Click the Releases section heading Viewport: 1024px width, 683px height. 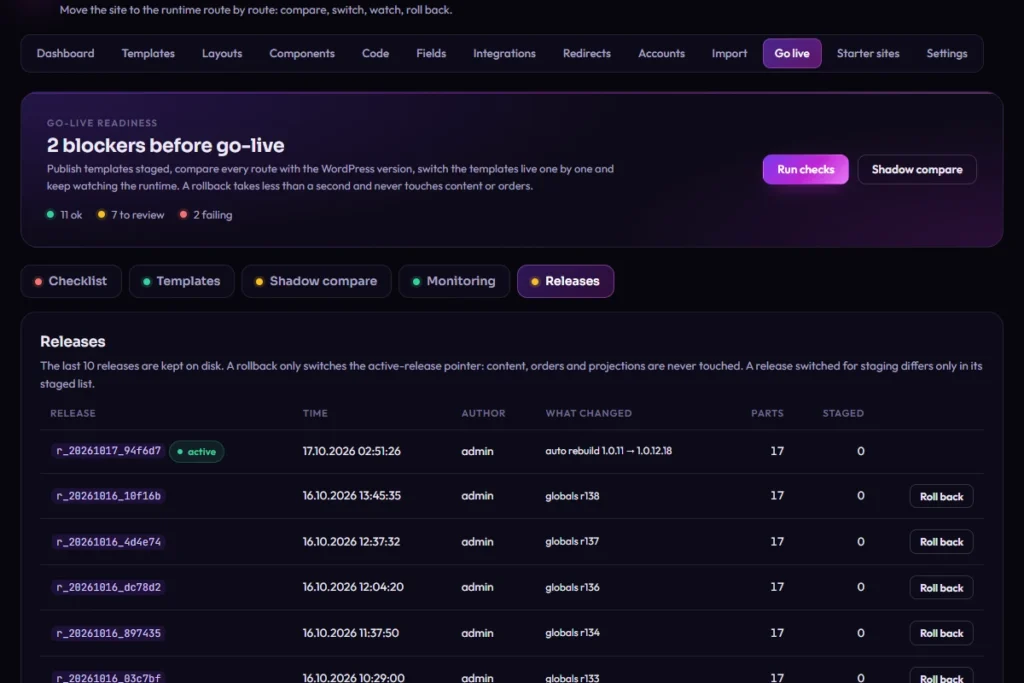point(72,342)
